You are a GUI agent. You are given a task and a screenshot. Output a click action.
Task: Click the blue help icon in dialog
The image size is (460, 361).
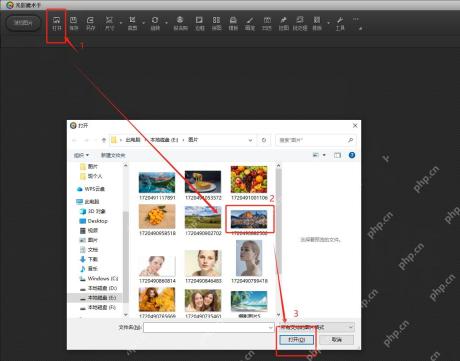(352, 155)
